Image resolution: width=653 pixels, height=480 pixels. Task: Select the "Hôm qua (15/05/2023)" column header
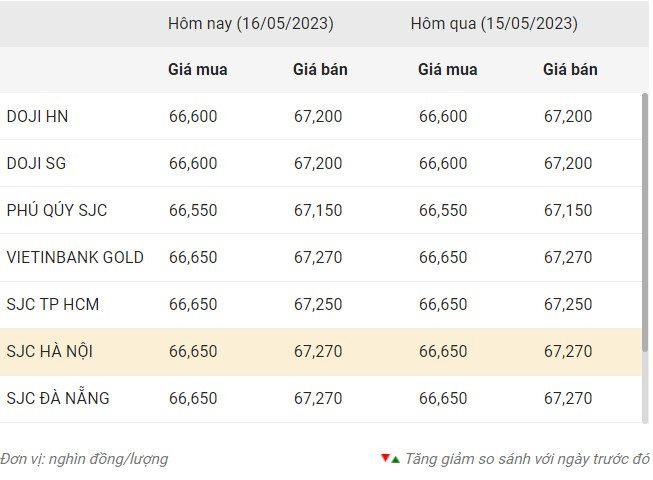494,24
